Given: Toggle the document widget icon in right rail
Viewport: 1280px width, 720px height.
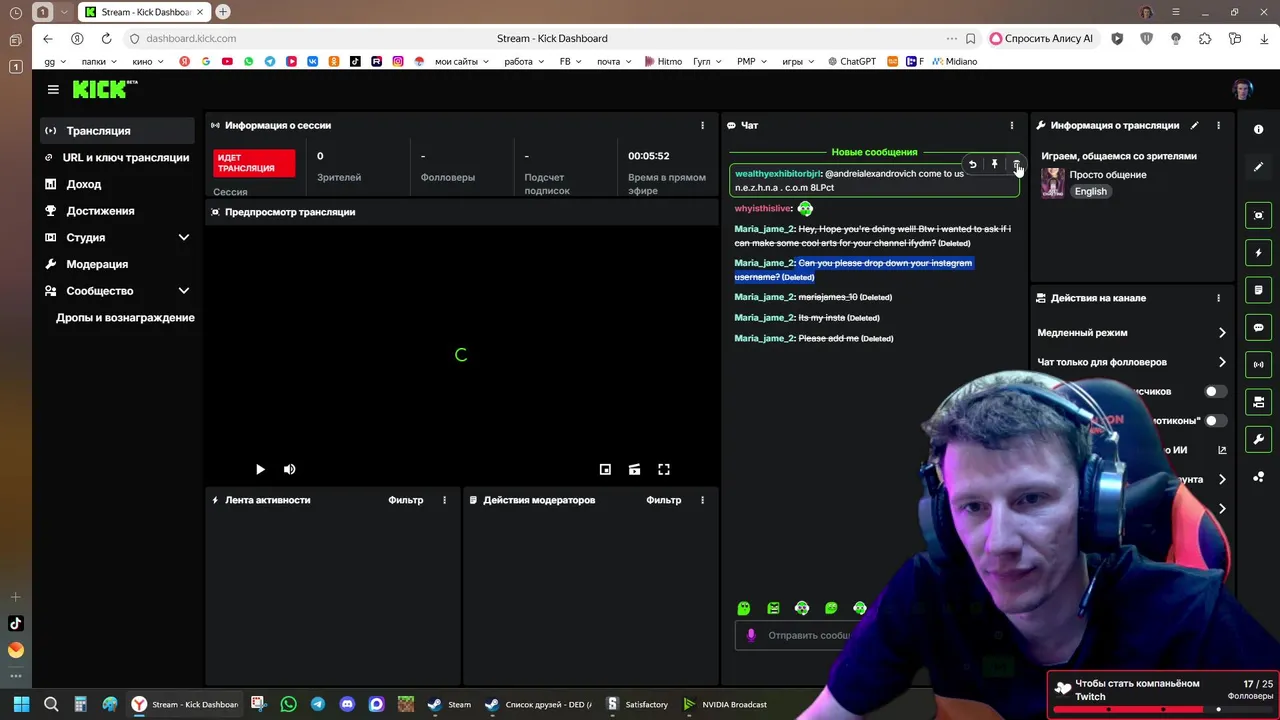Looking at the screenshot, I should point(1259,290).
